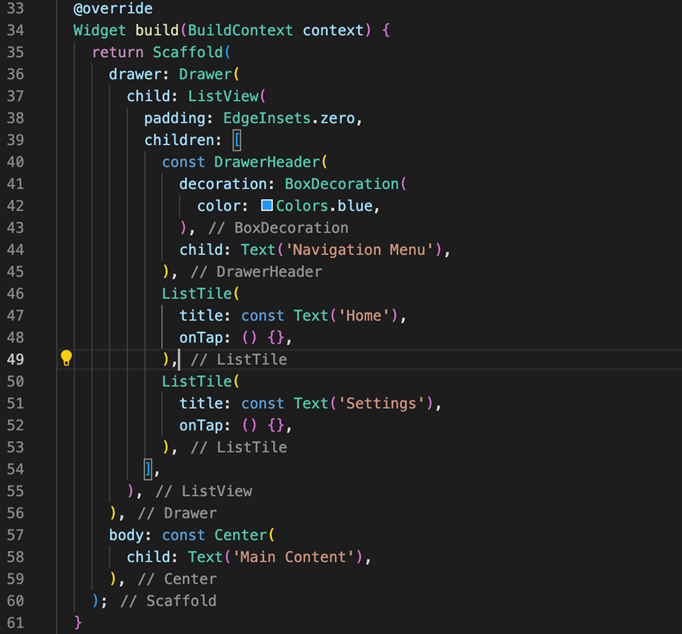Click 'DrawerHeader' constructor on line 40
The image size is (682, 634).
267,162
